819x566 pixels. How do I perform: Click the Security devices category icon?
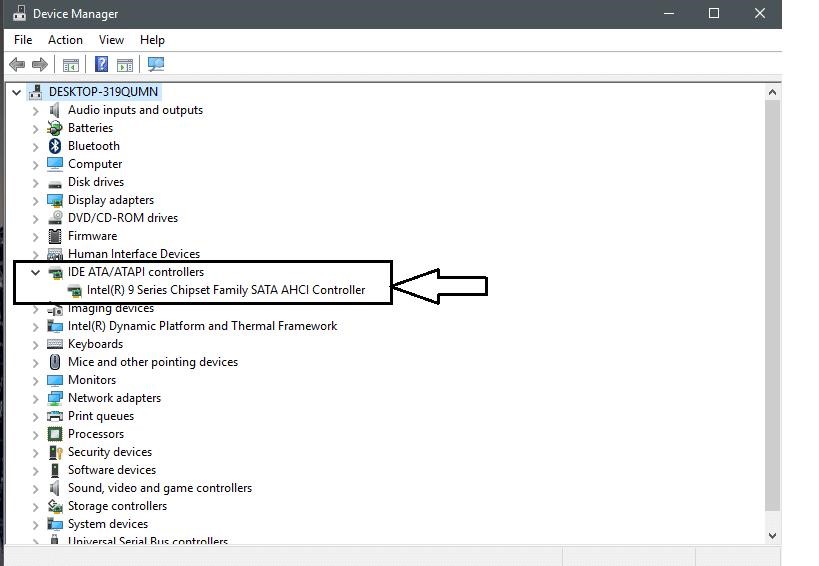55,452
